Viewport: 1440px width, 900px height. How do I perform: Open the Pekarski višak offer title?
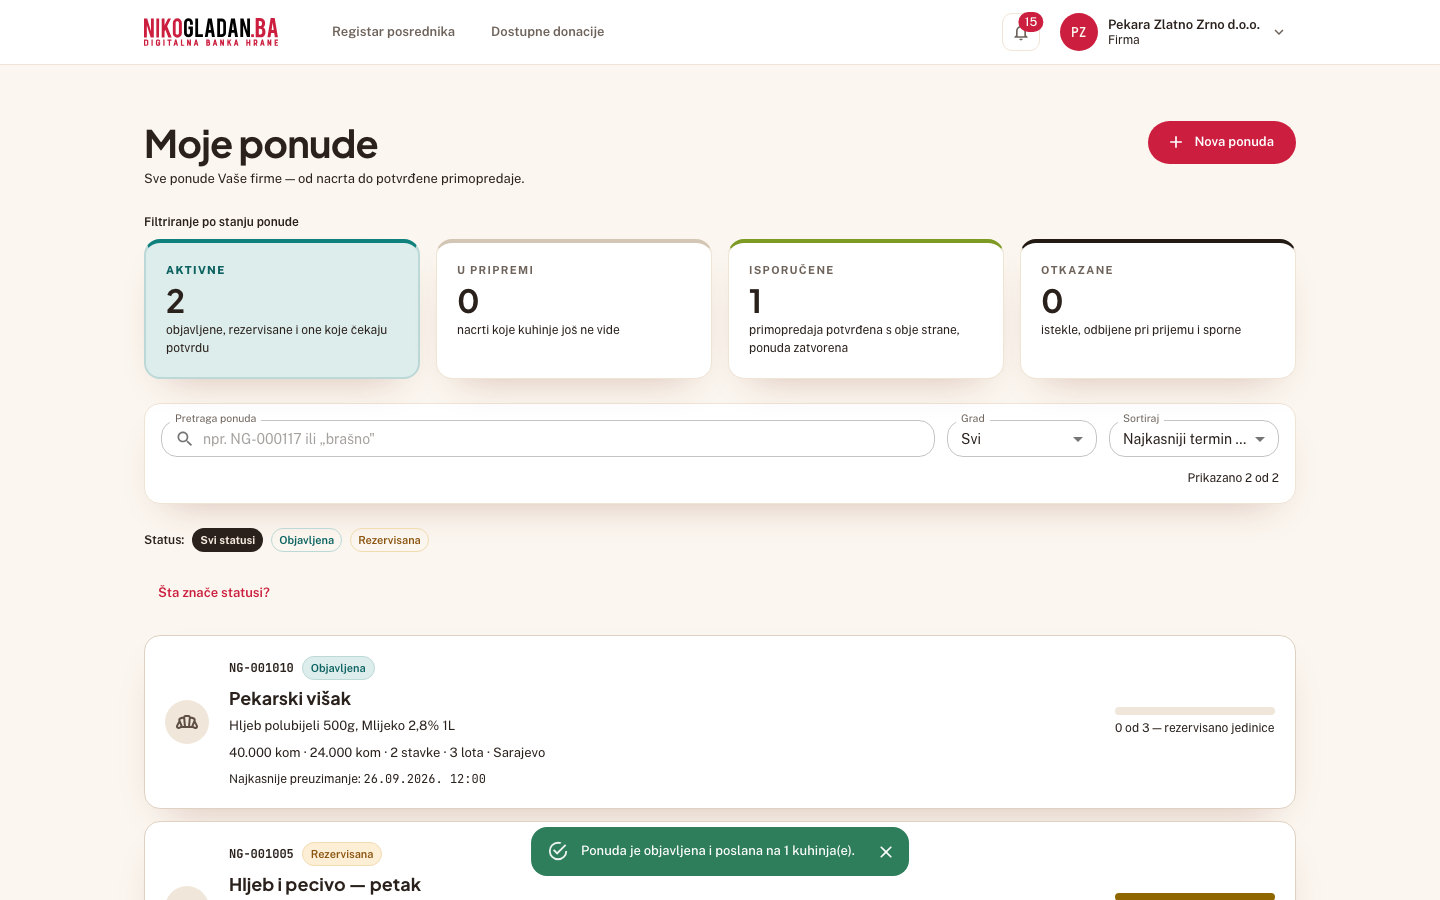tap(290, 699)
